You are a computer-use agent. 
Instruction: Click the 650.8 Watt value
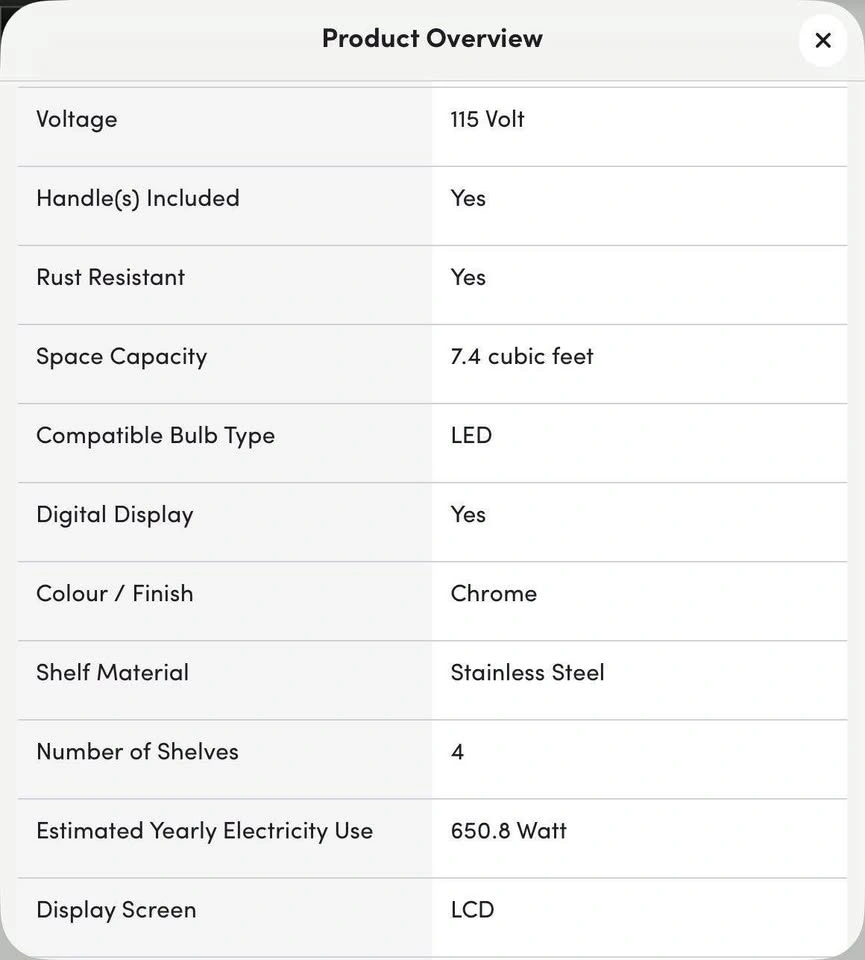point(508,831)
